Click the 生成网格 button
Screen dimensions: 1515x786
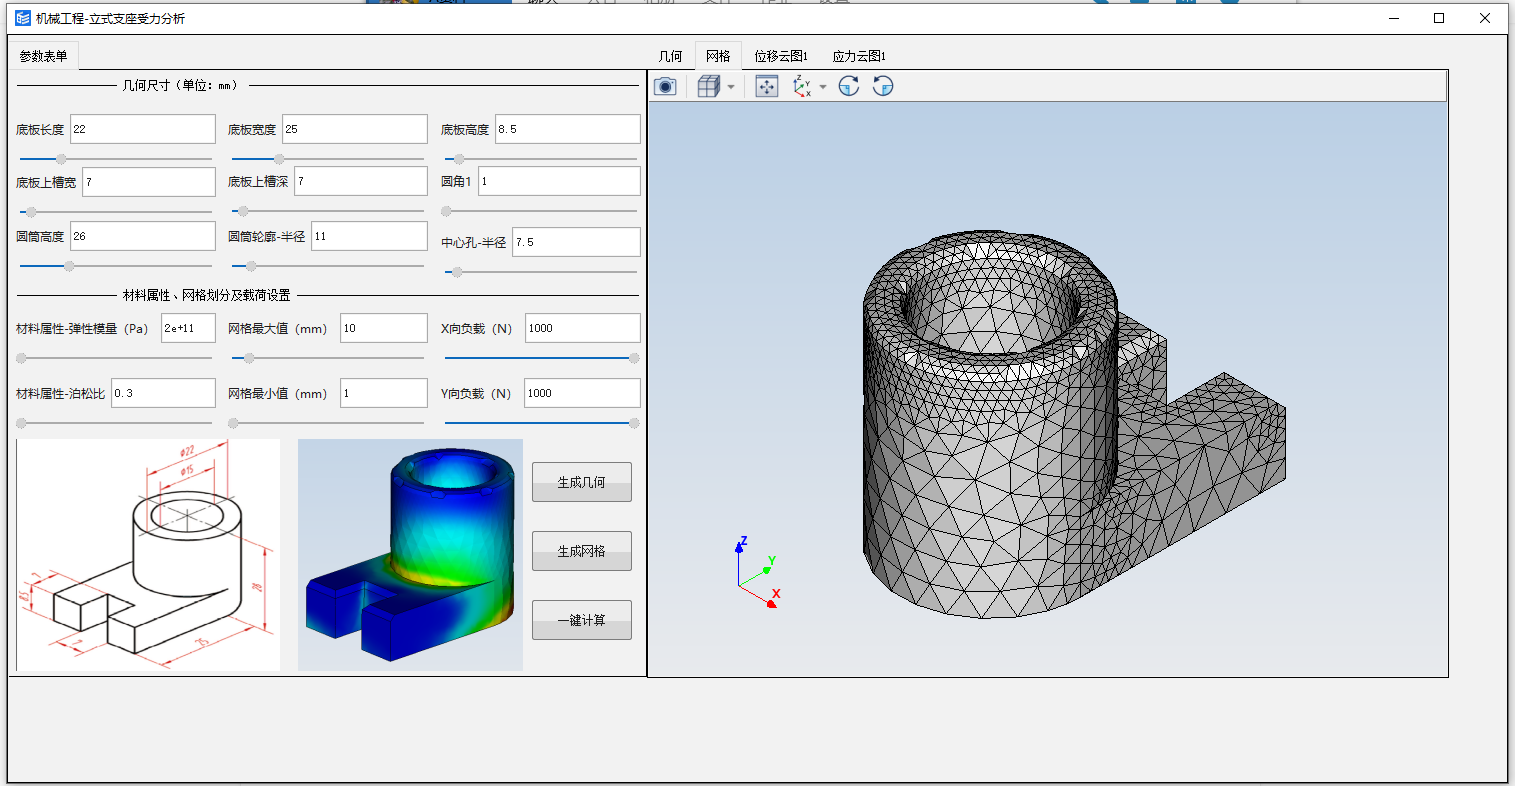click(x=582, y=551)
